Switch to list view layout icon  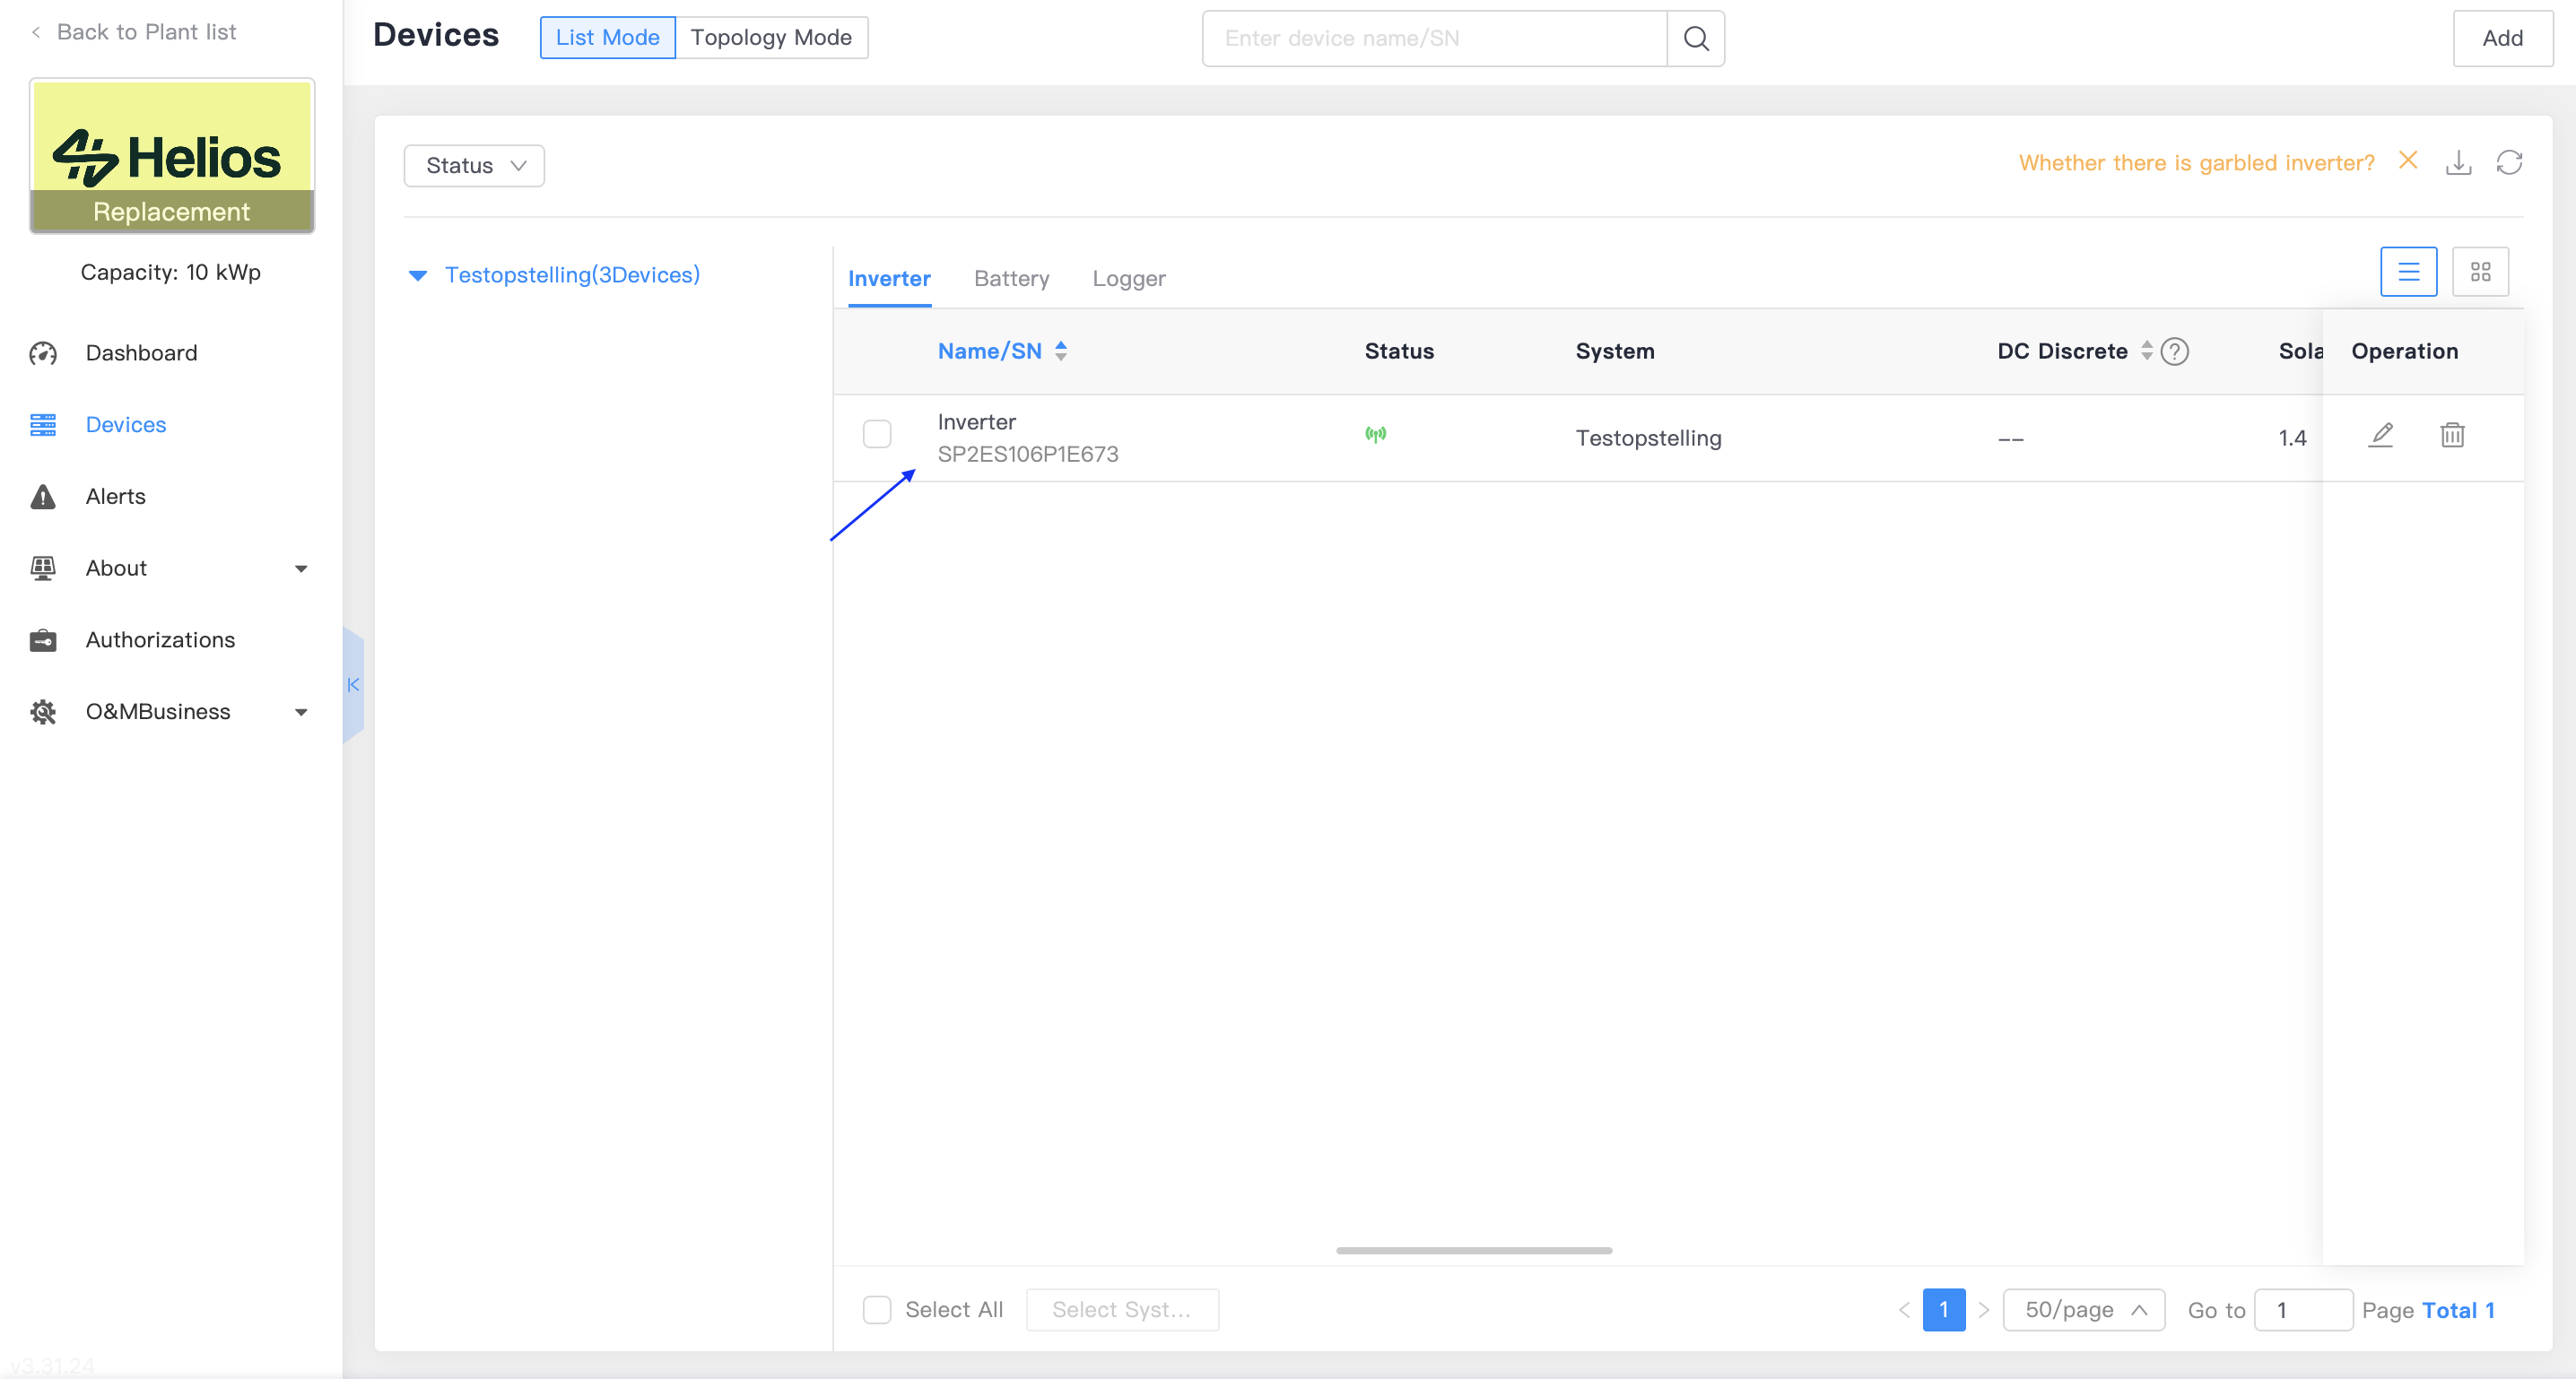pos(2408,272)
